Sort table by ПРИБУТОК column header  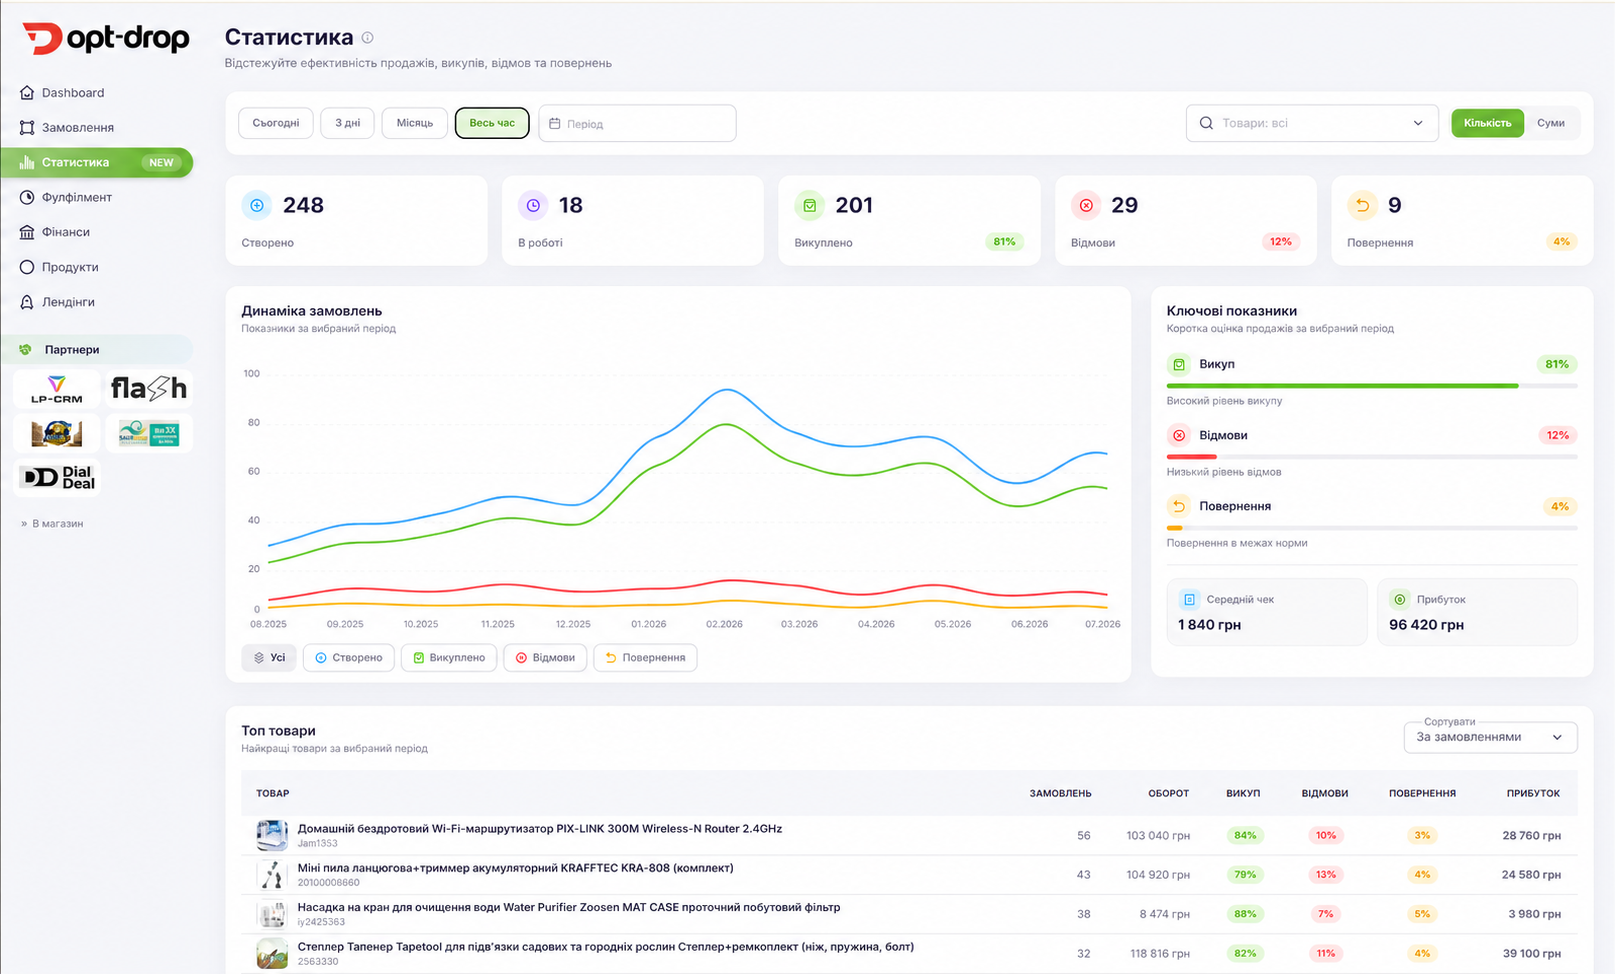[1534, 794]
